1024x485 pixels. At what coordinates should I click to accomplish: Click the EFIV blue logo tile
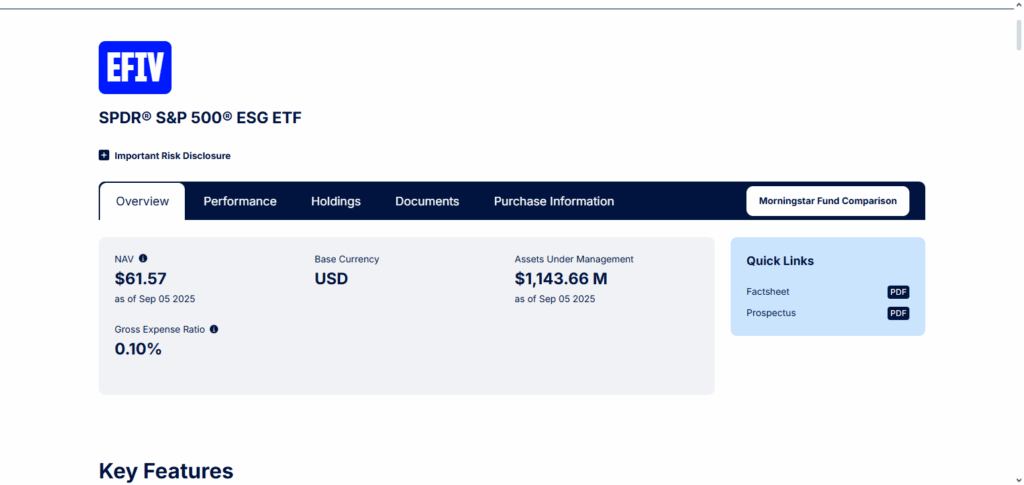(135, 68)
